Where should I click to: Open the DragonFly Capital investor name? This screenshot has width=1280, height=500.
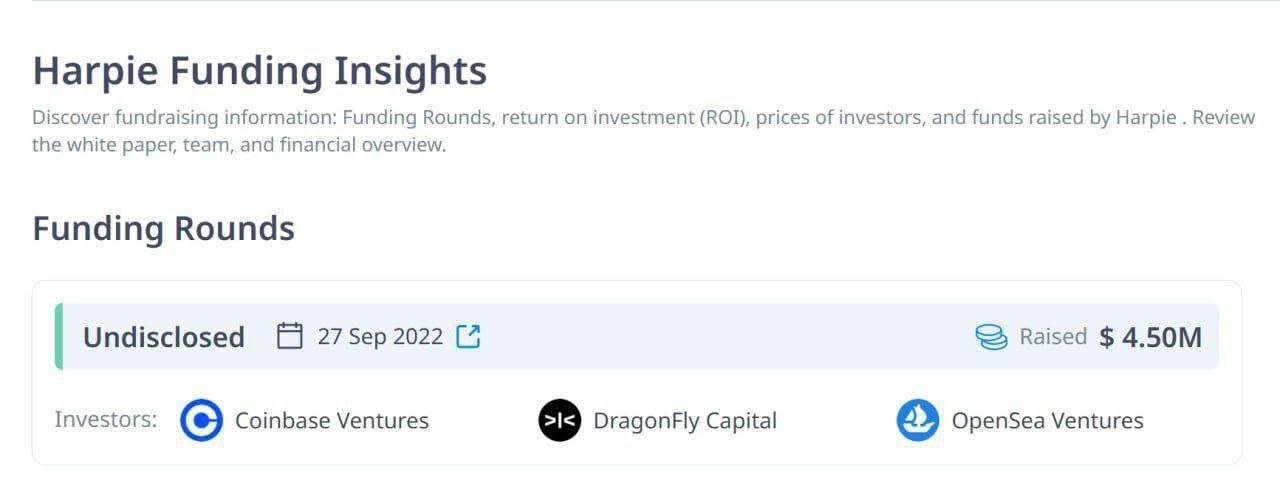685,421
